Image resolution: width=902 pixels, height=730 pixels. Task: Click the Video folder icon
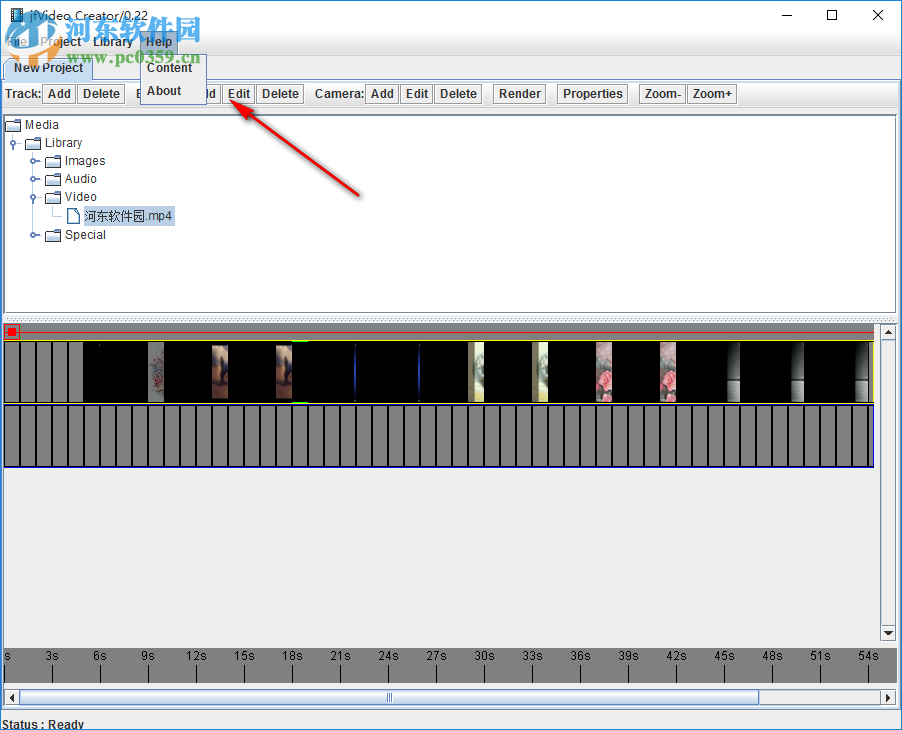(53, 197)
